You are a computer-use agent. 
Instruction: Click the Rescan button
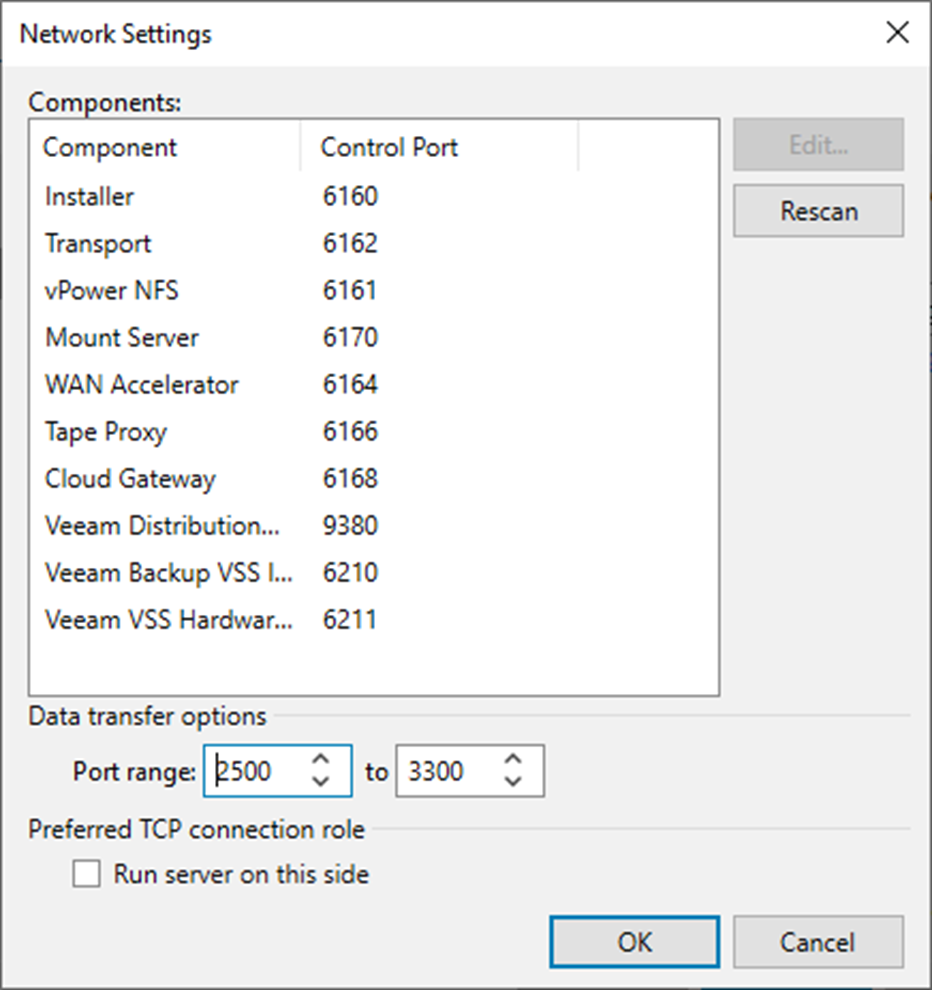[x=818, y=211]
